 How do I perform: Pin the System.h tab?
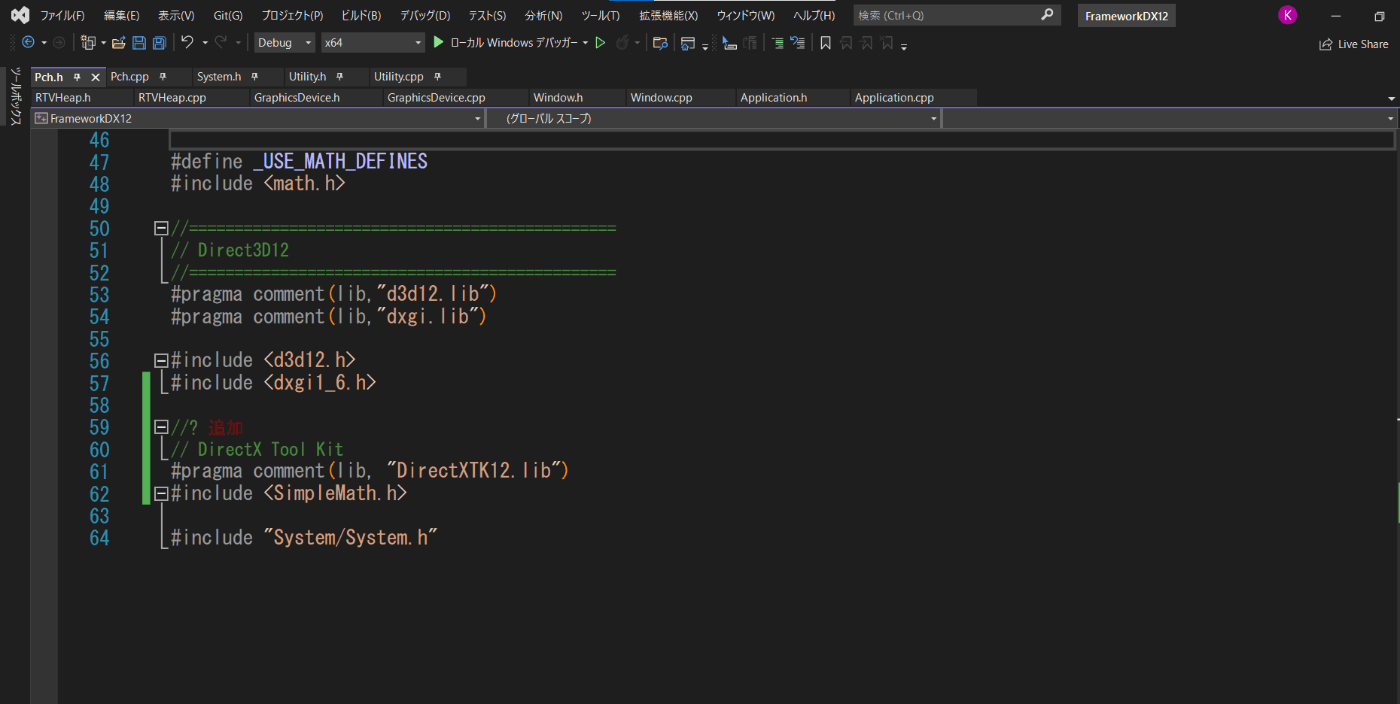point(254,76)
